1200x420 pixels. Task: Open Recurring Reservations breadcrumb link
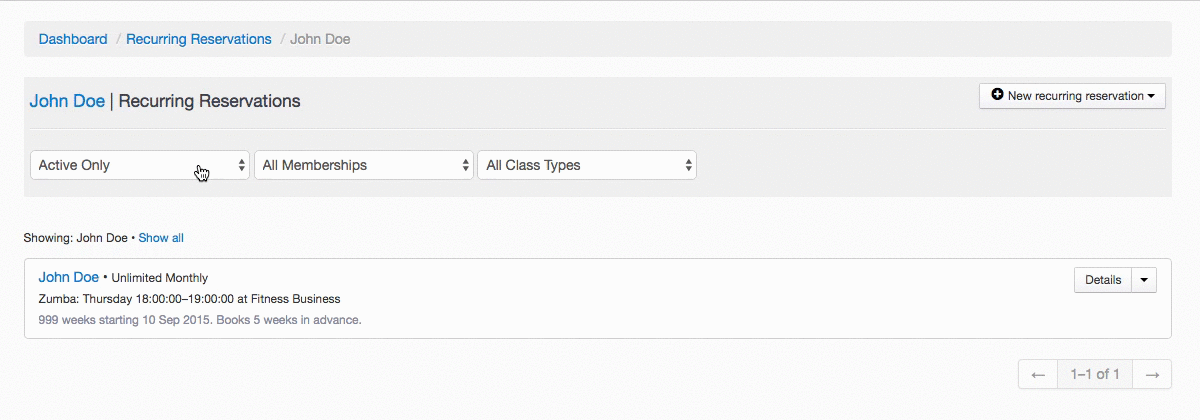(199, 39)
